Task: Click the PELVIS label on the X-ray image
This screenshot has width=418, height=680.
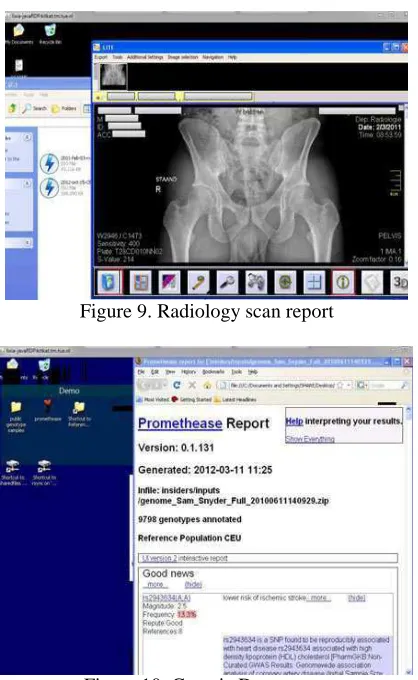Action: (389, 235)
